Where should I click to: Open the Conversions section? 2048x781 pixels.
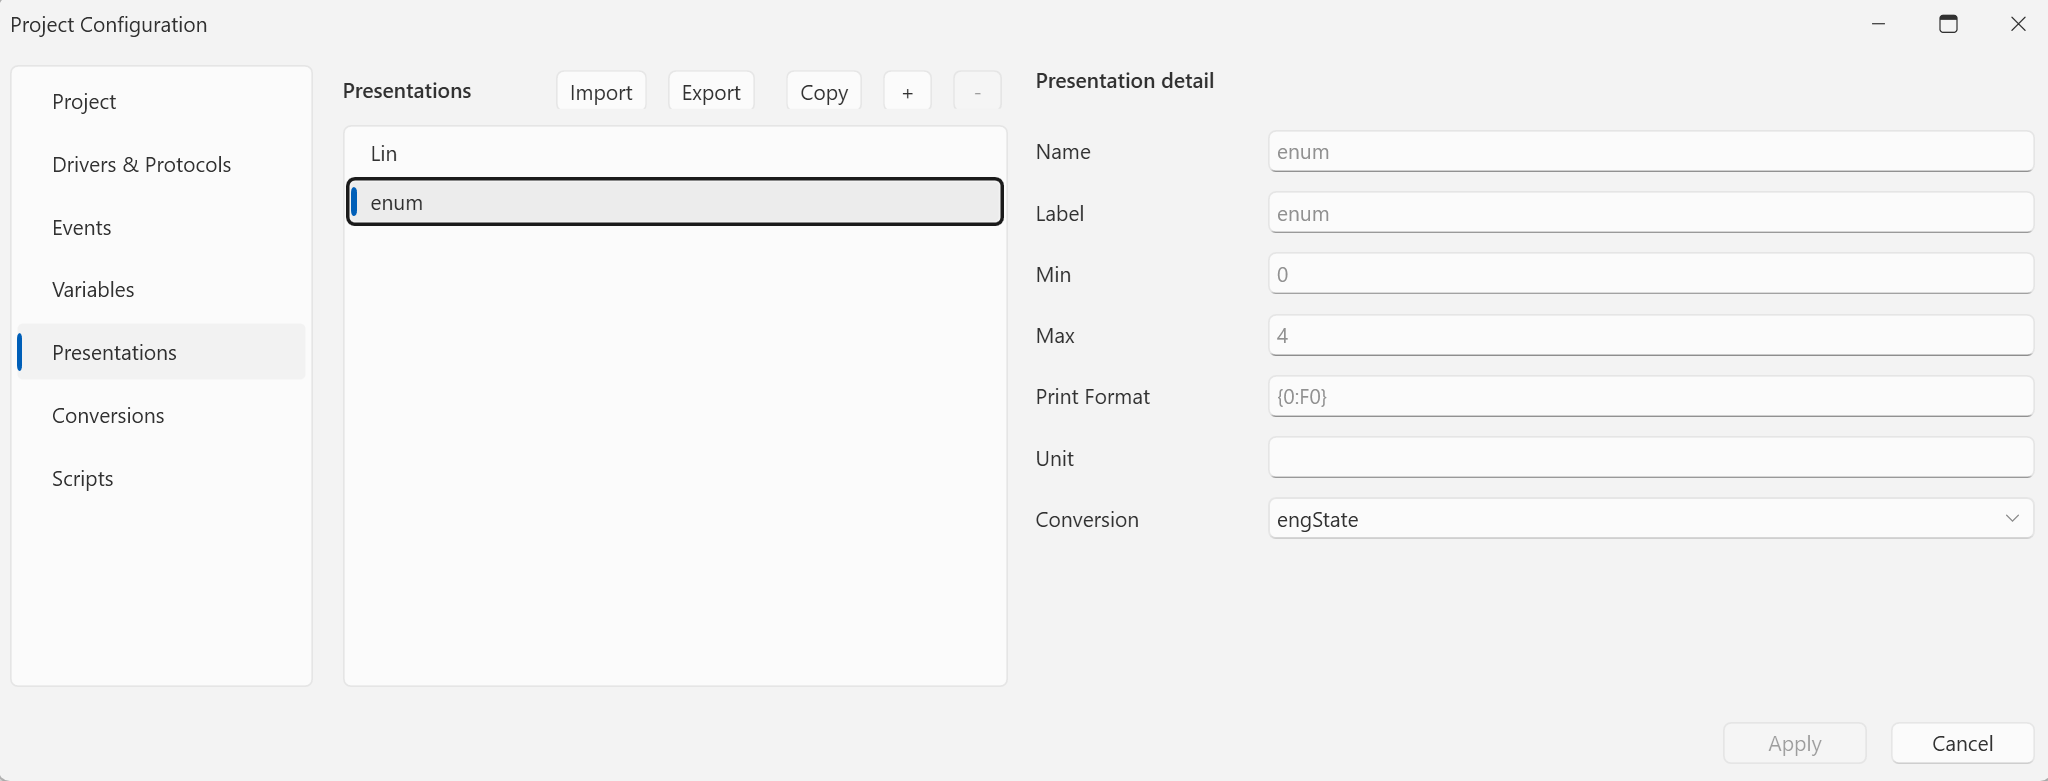[161, 416]
